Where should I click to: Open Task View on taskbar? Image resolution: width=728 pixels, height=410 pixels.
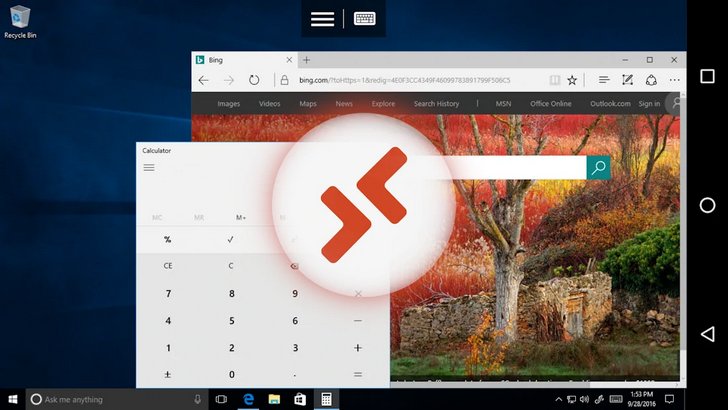pyautogui.click(x=221, y=399)
